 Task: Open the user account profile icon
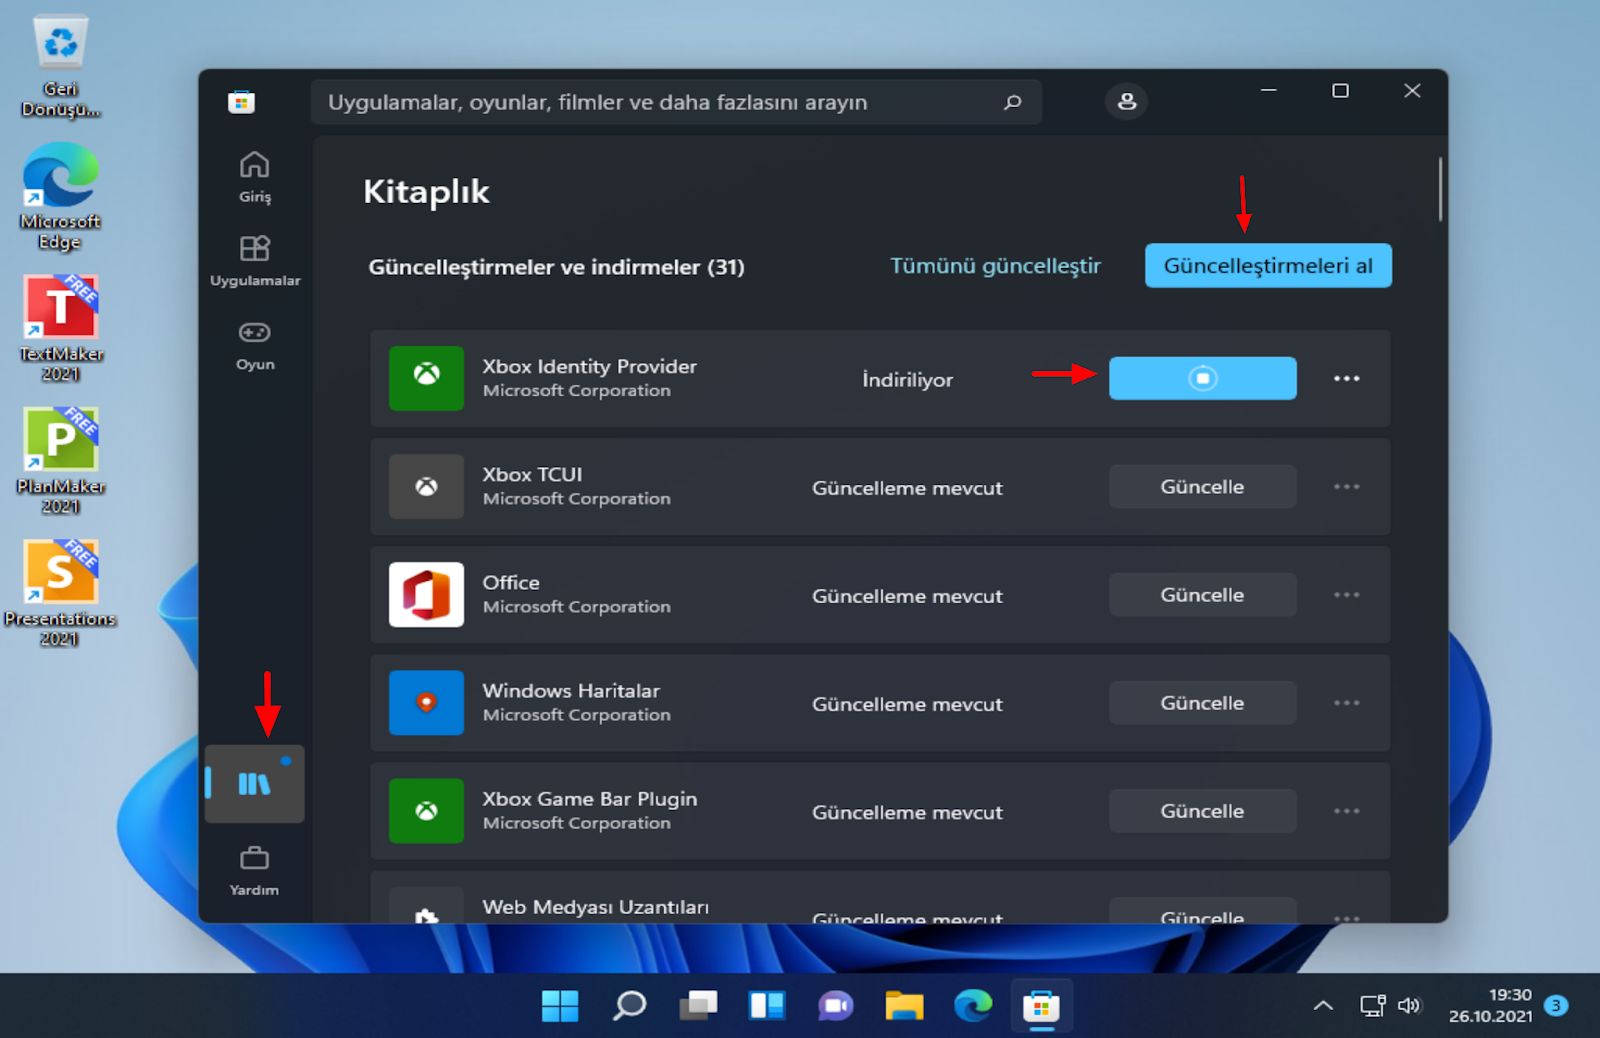coord(1126,101)
